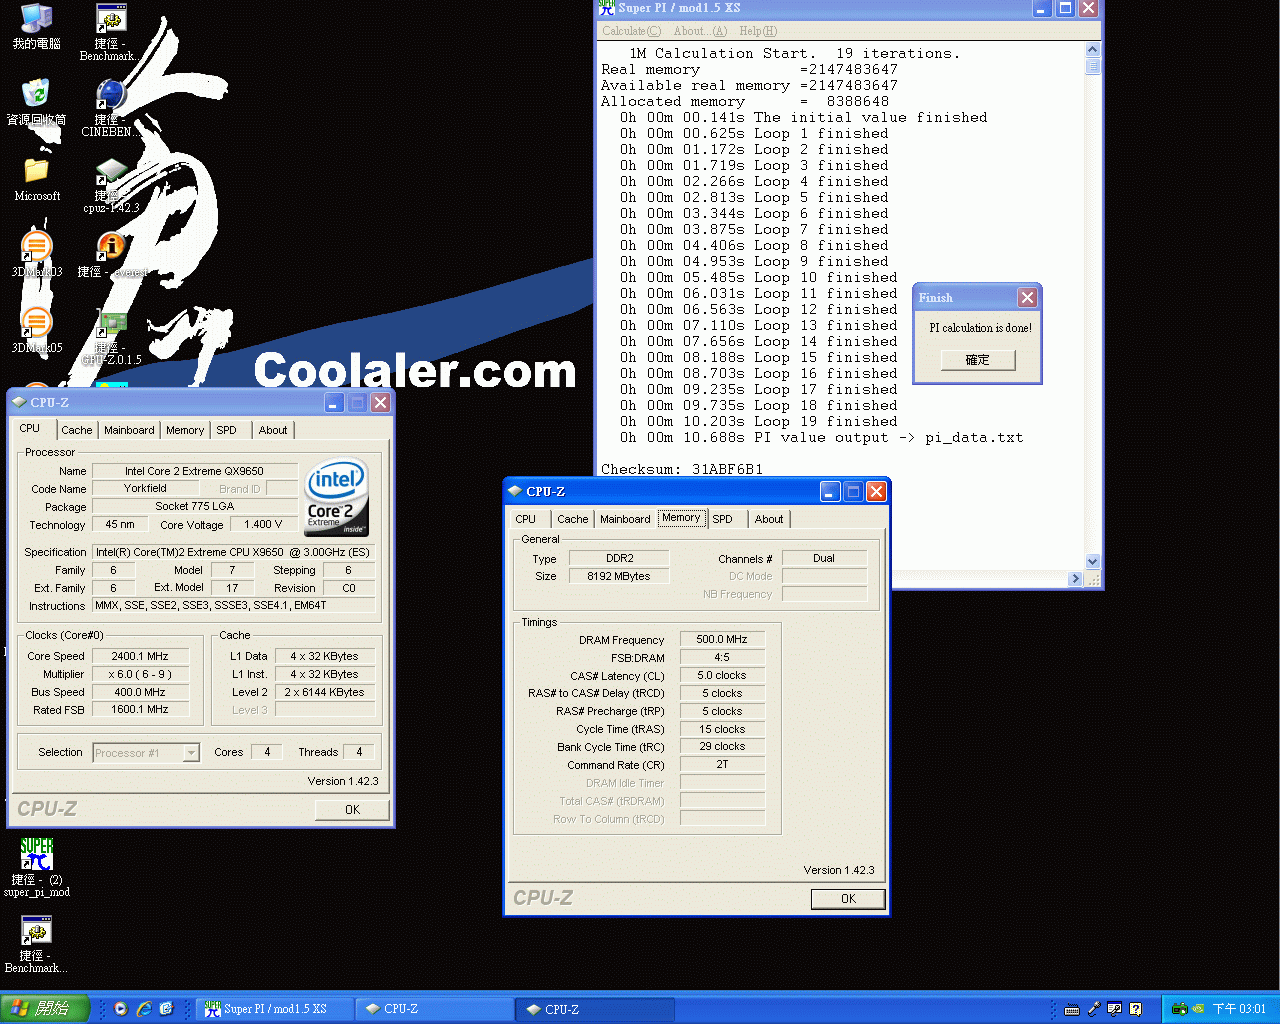Click the Multiplier value x 6.0
Image resolution: width=1280 pixels, height=1024 pixels.
(x=140, y=674)
